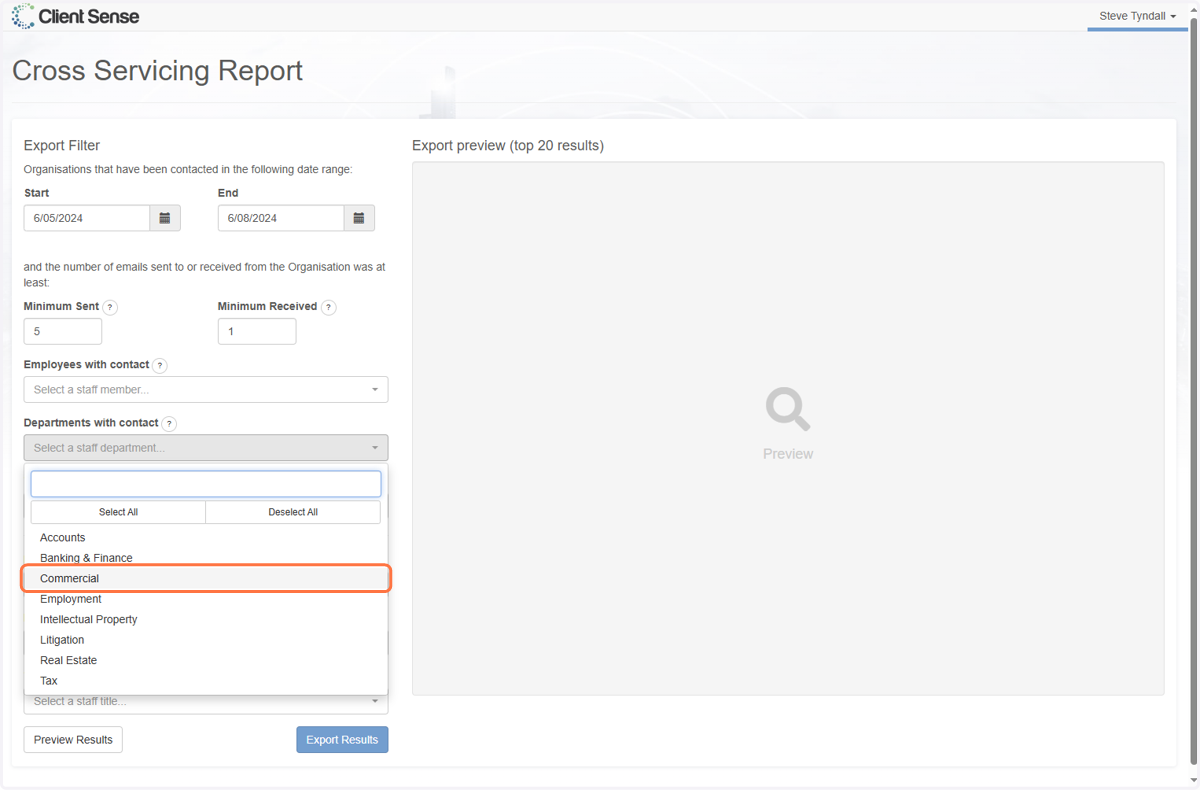Select Tax department option
The width and height of the screenshot is (1200, 790).
click(x=206, y=681)
